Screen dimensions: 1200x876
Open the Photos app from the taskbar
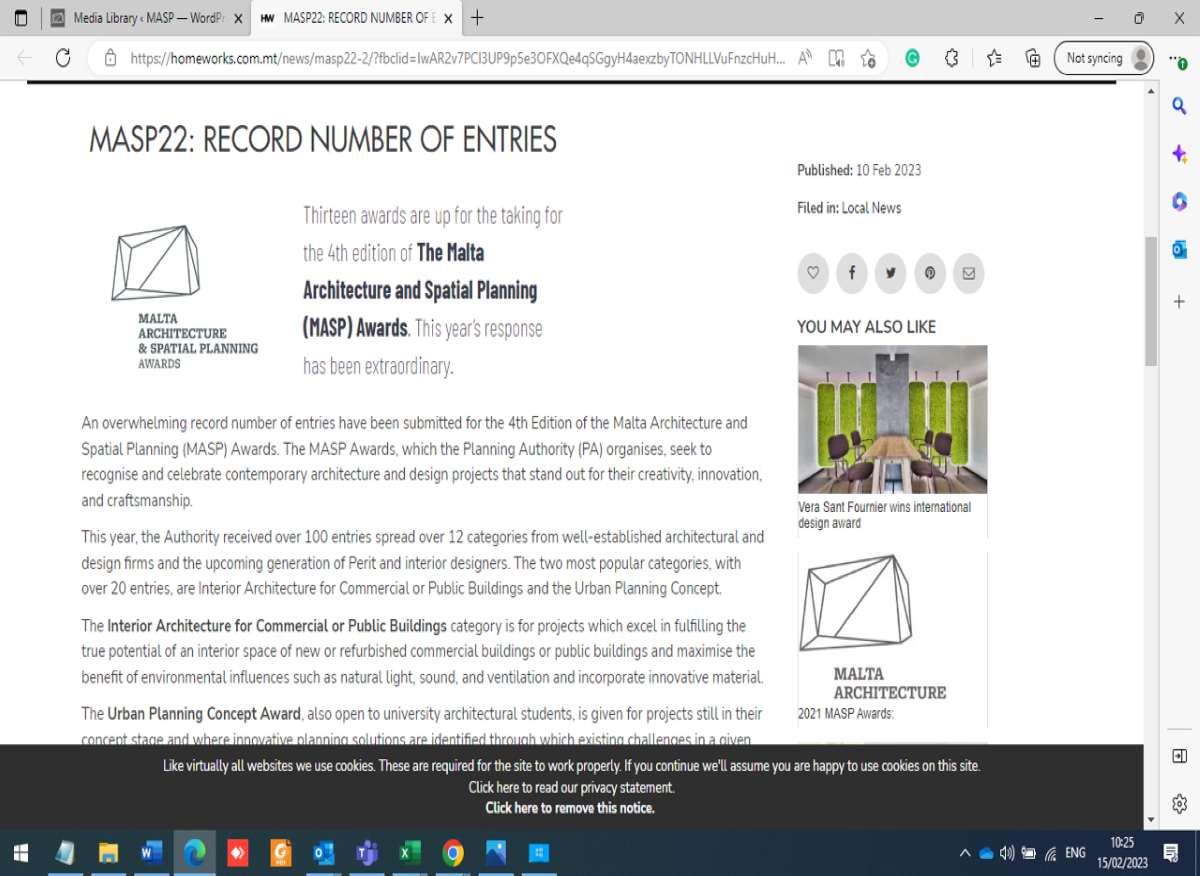click(x=495, y=853)
